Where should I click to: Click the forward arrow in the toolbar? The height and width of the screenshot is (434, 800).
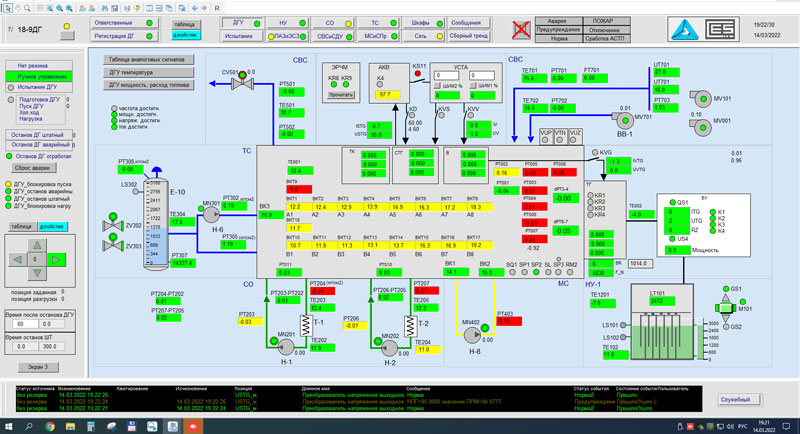click(x=204, y=8)
